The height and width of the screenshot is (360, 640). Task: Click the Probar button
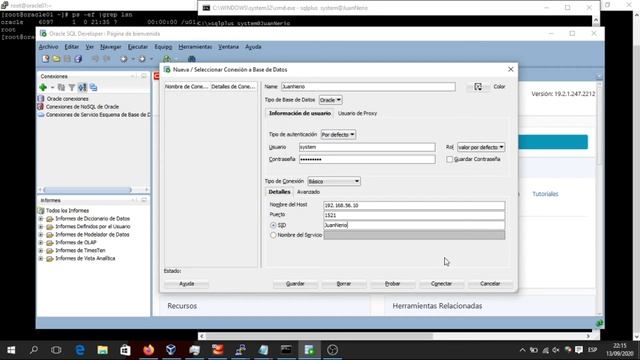[393, 284]
